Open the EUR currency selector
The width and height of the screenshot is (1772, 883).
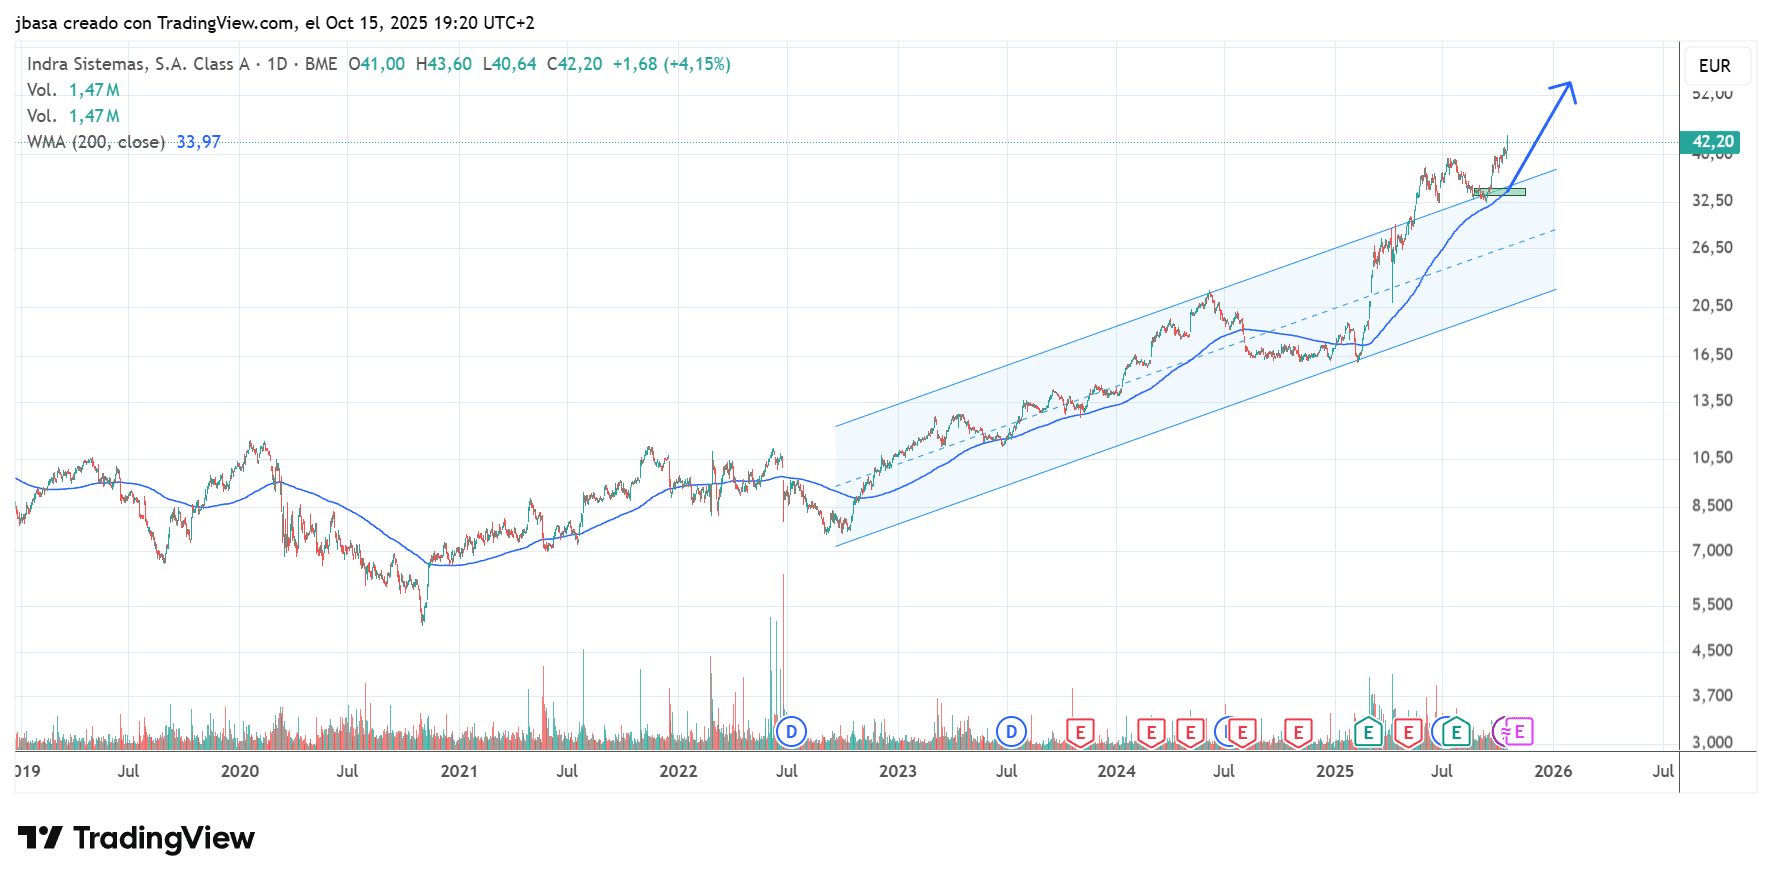coord(1714,66)
